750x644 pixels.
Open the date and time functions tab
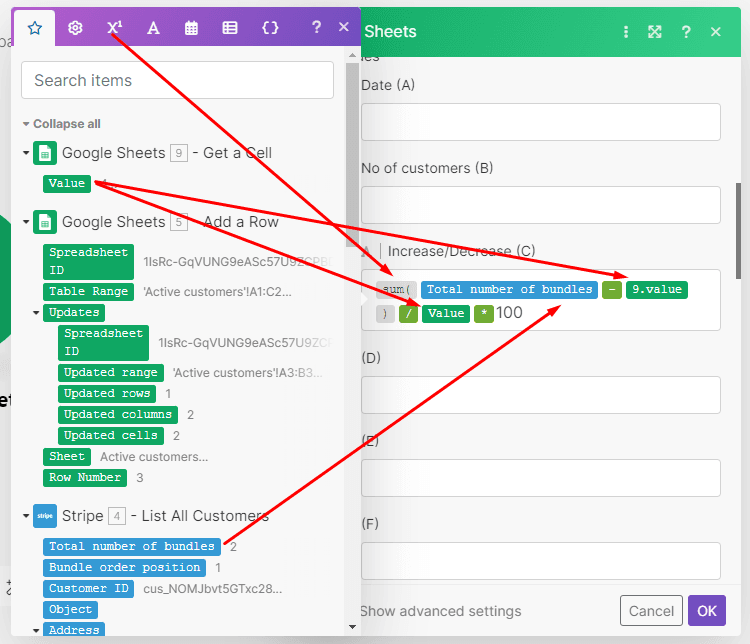(x=191, y=28)
